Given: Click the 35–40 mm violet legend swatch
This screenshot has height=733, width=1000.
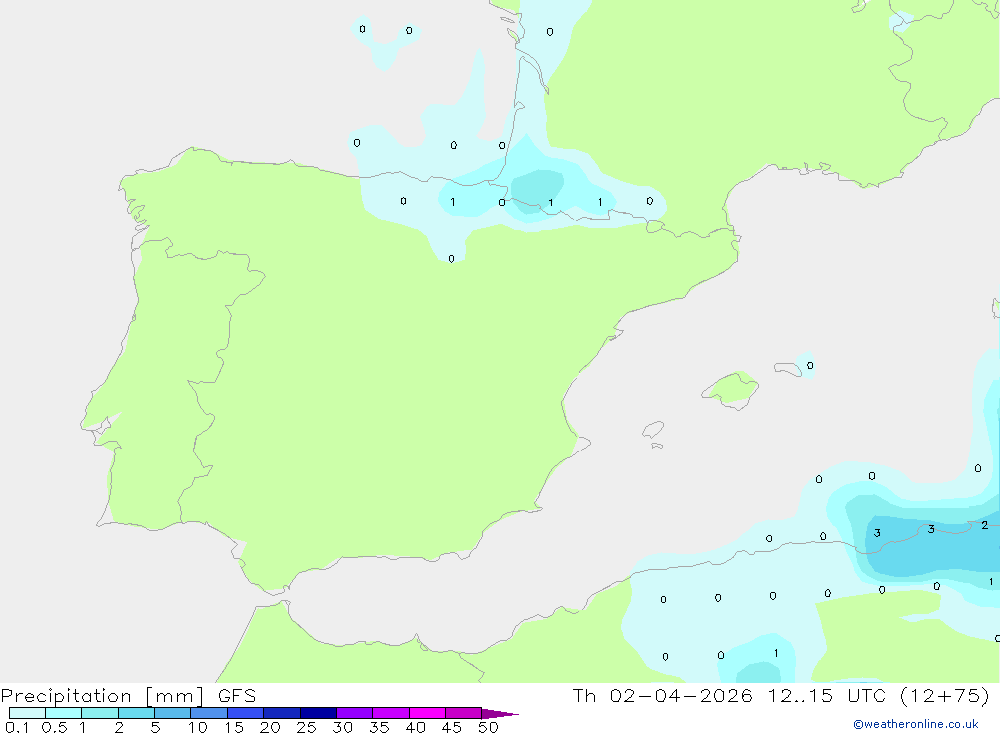Looking at the screenshot, I should [390, 713].
